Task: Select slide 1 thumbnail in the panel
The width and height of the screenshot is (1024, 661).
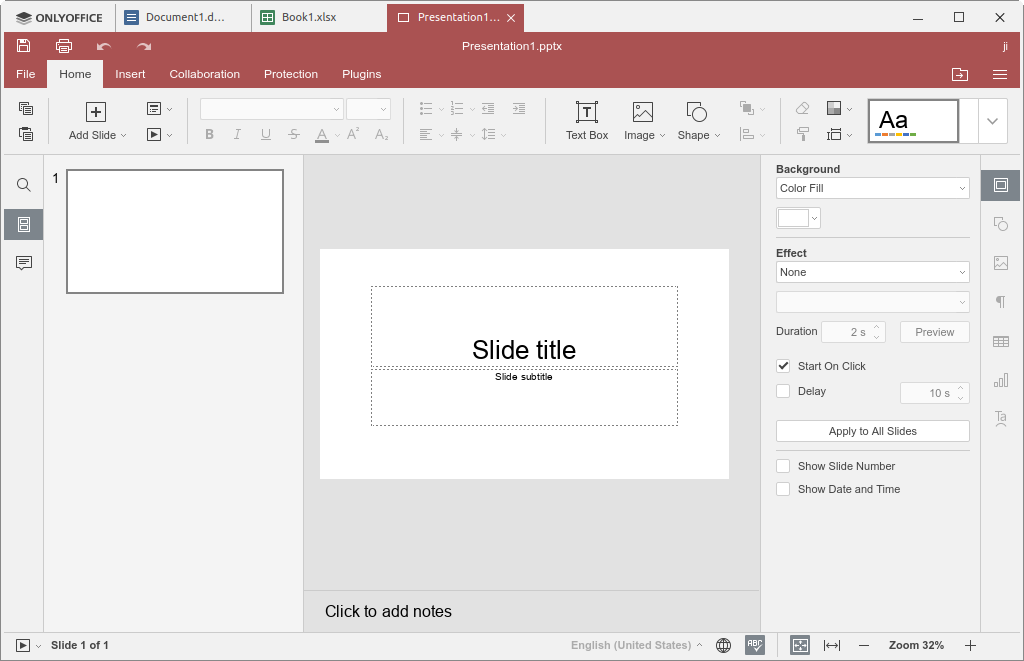Action: (175, 231)
